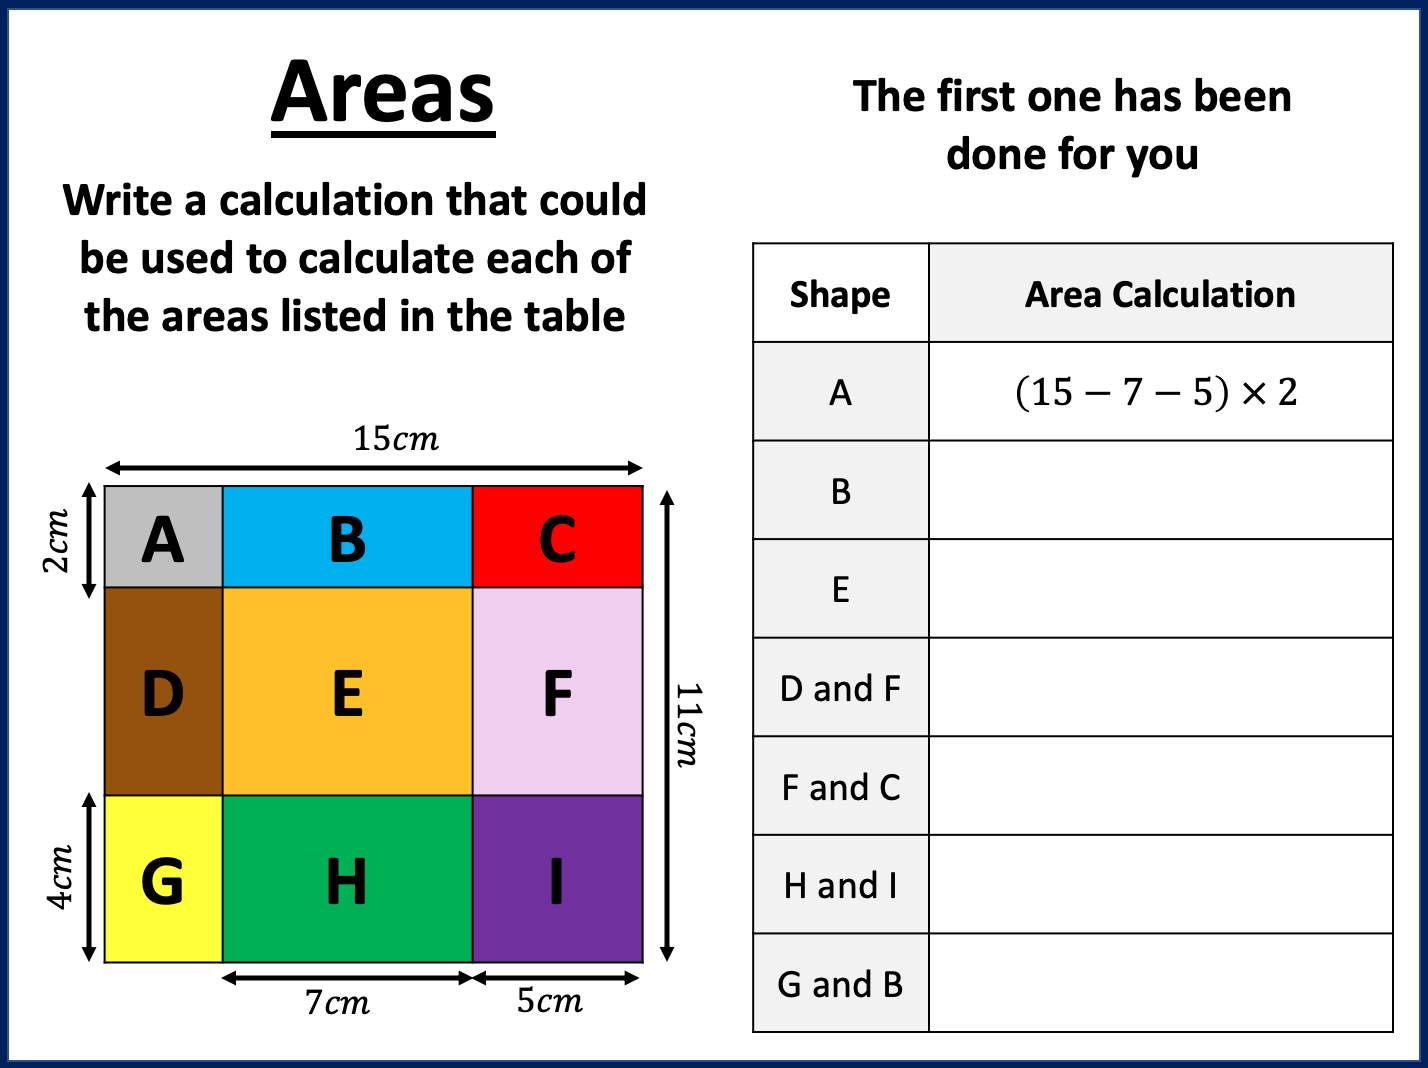
Task: Click the Areas heading title
Action: pos(383,93)
